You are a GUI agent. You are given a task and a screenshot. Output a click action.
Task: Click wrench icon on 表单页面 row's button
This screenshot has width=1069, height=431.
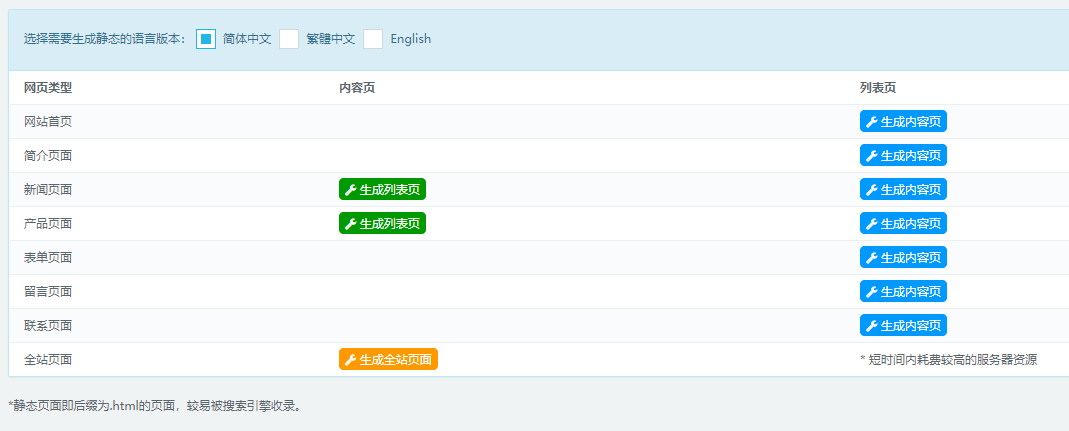[x=871, y=258]
